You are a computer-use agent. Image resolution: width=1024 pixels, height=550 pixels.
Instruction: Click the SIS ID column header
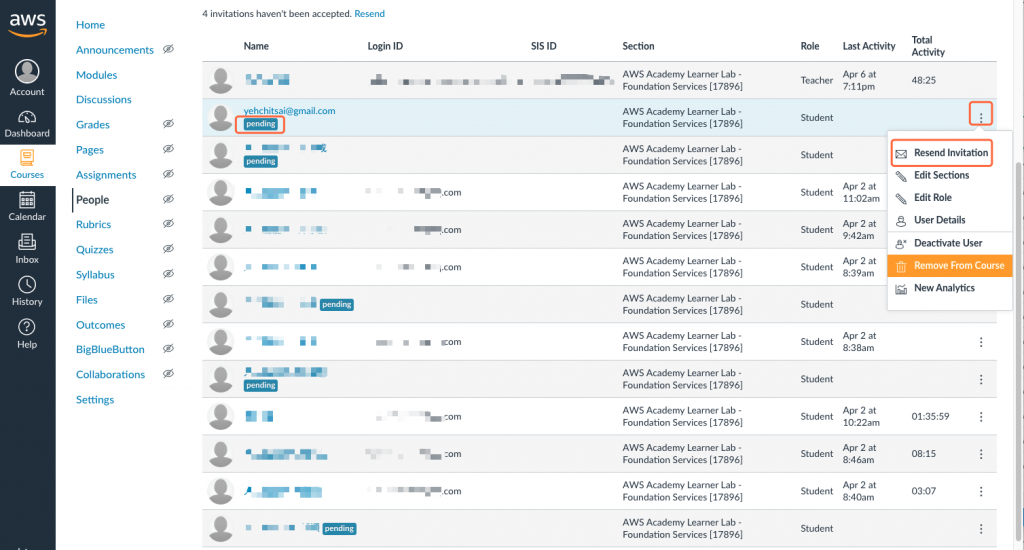(x=543, y=46)
